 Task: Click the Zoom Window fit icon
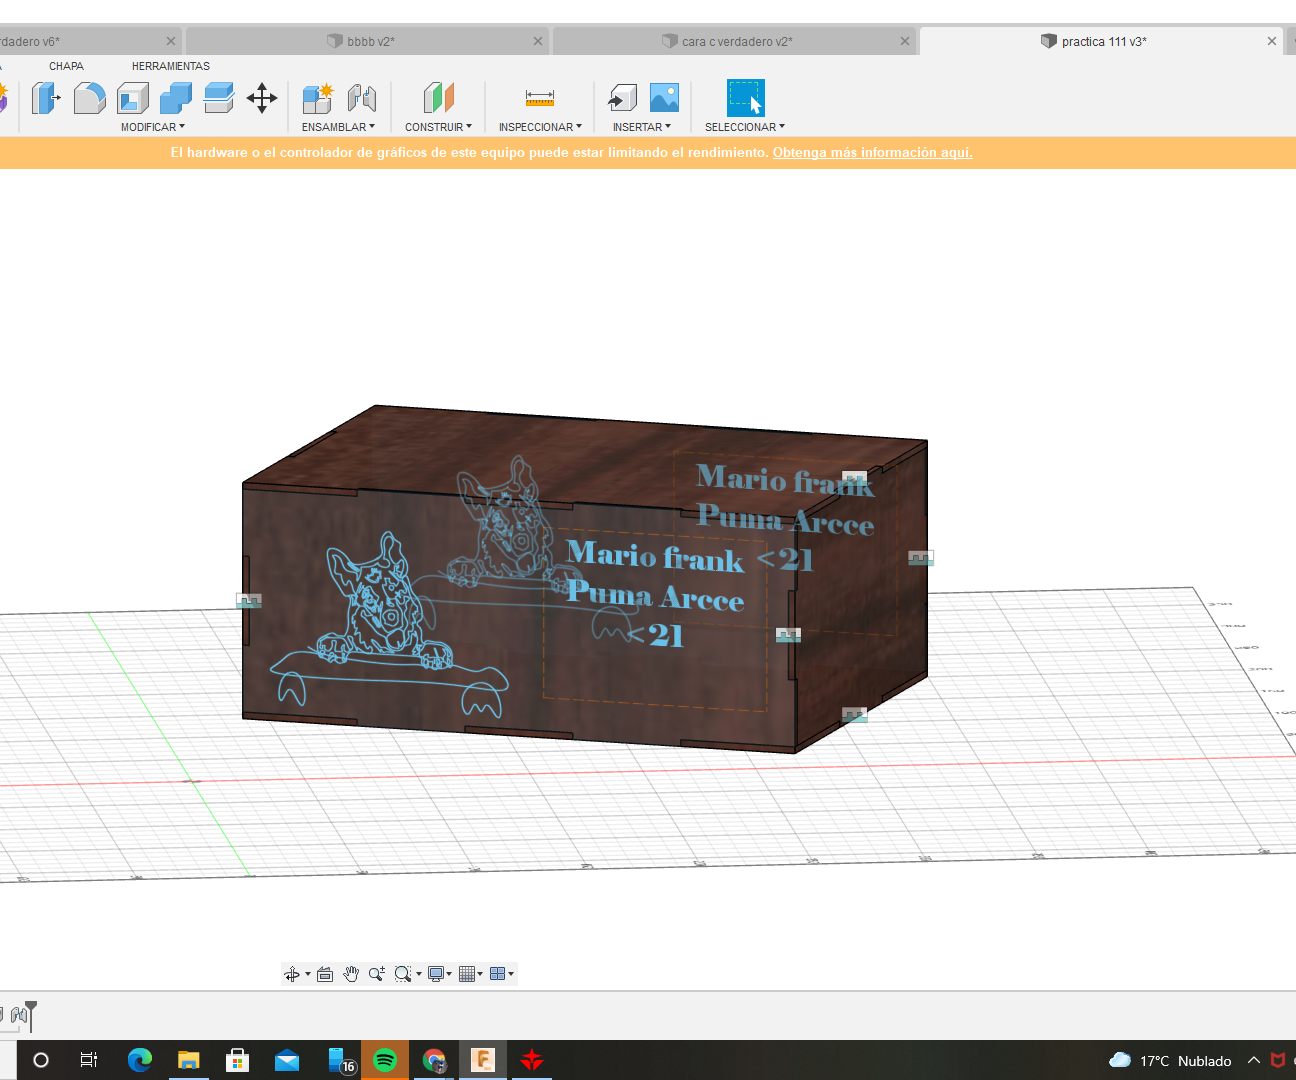tap(403, 974)
